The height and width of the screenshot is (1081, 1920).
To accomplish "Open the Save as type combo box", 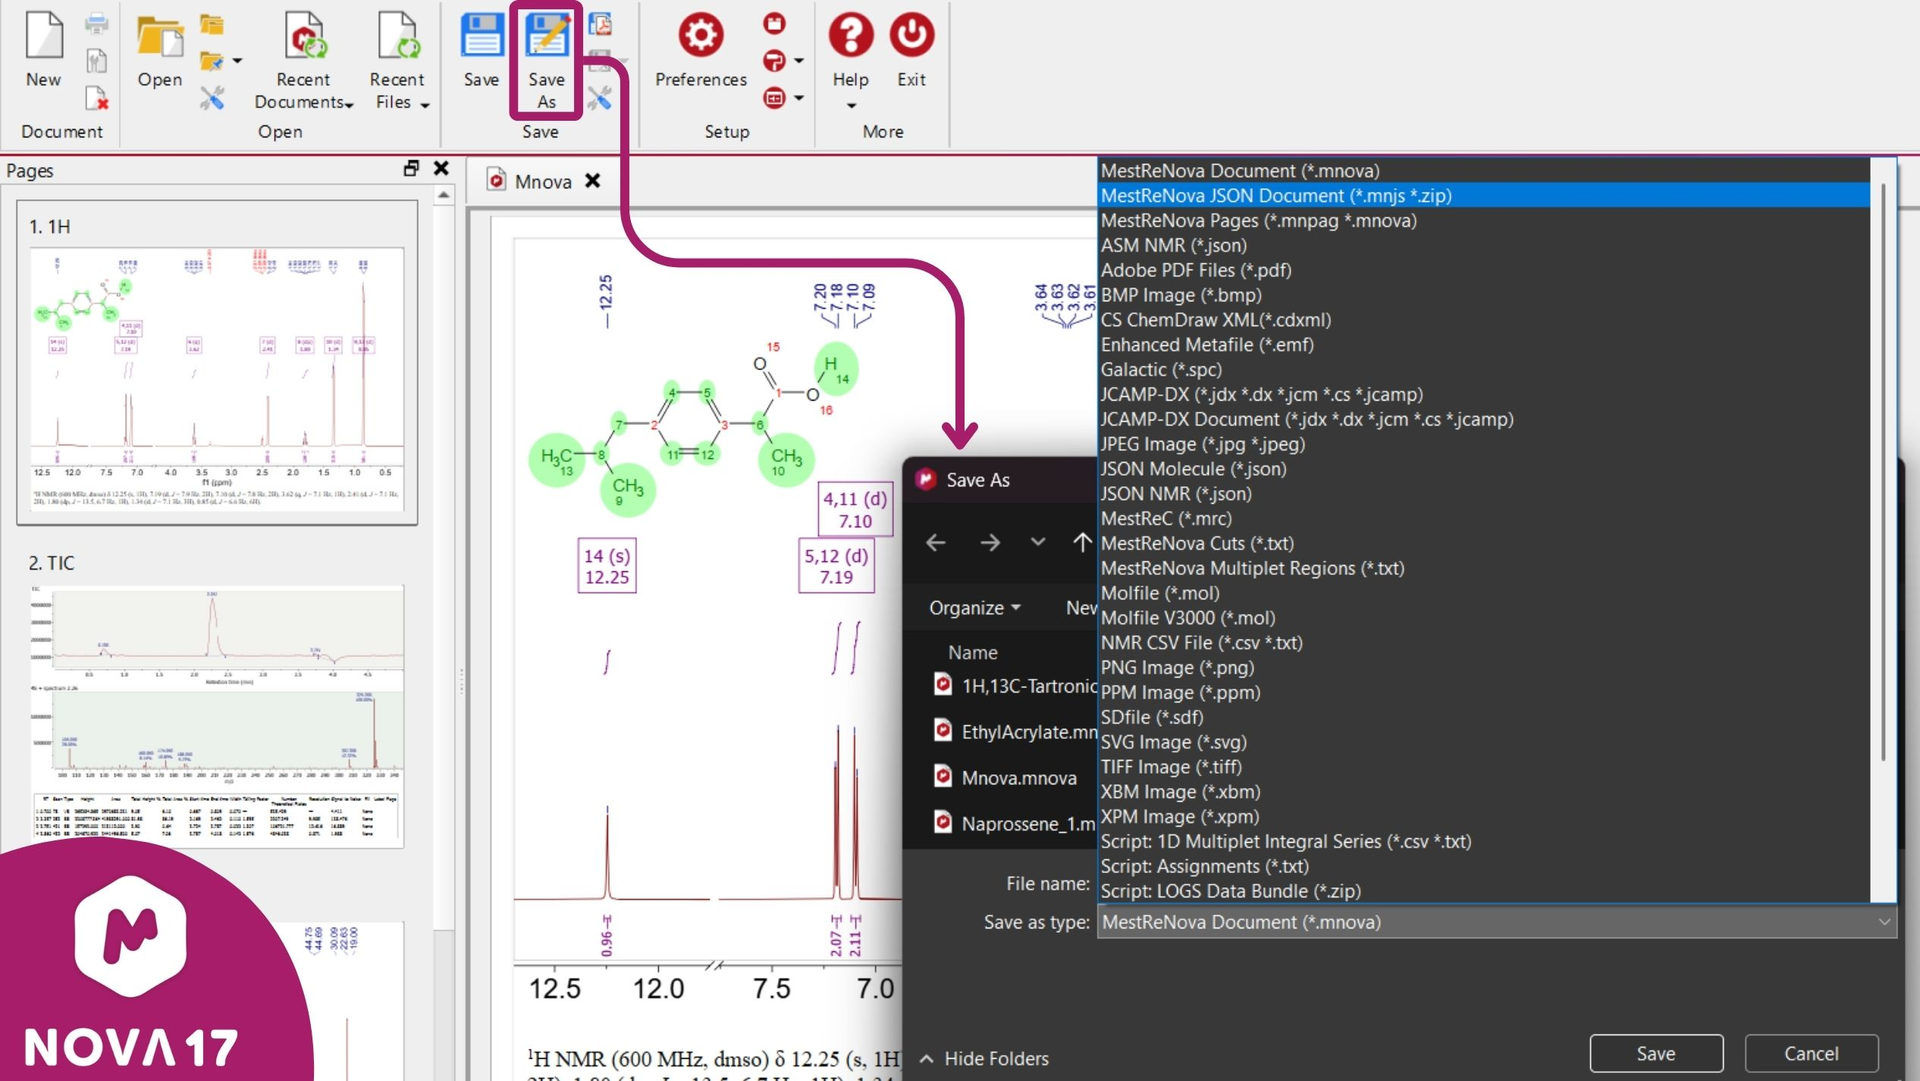I will click(1494, 922).
